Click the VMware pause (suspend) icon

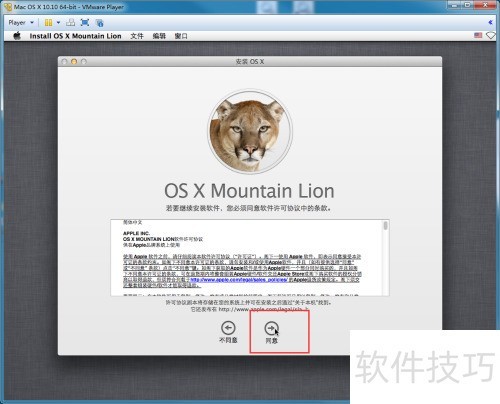coord(48,23)
